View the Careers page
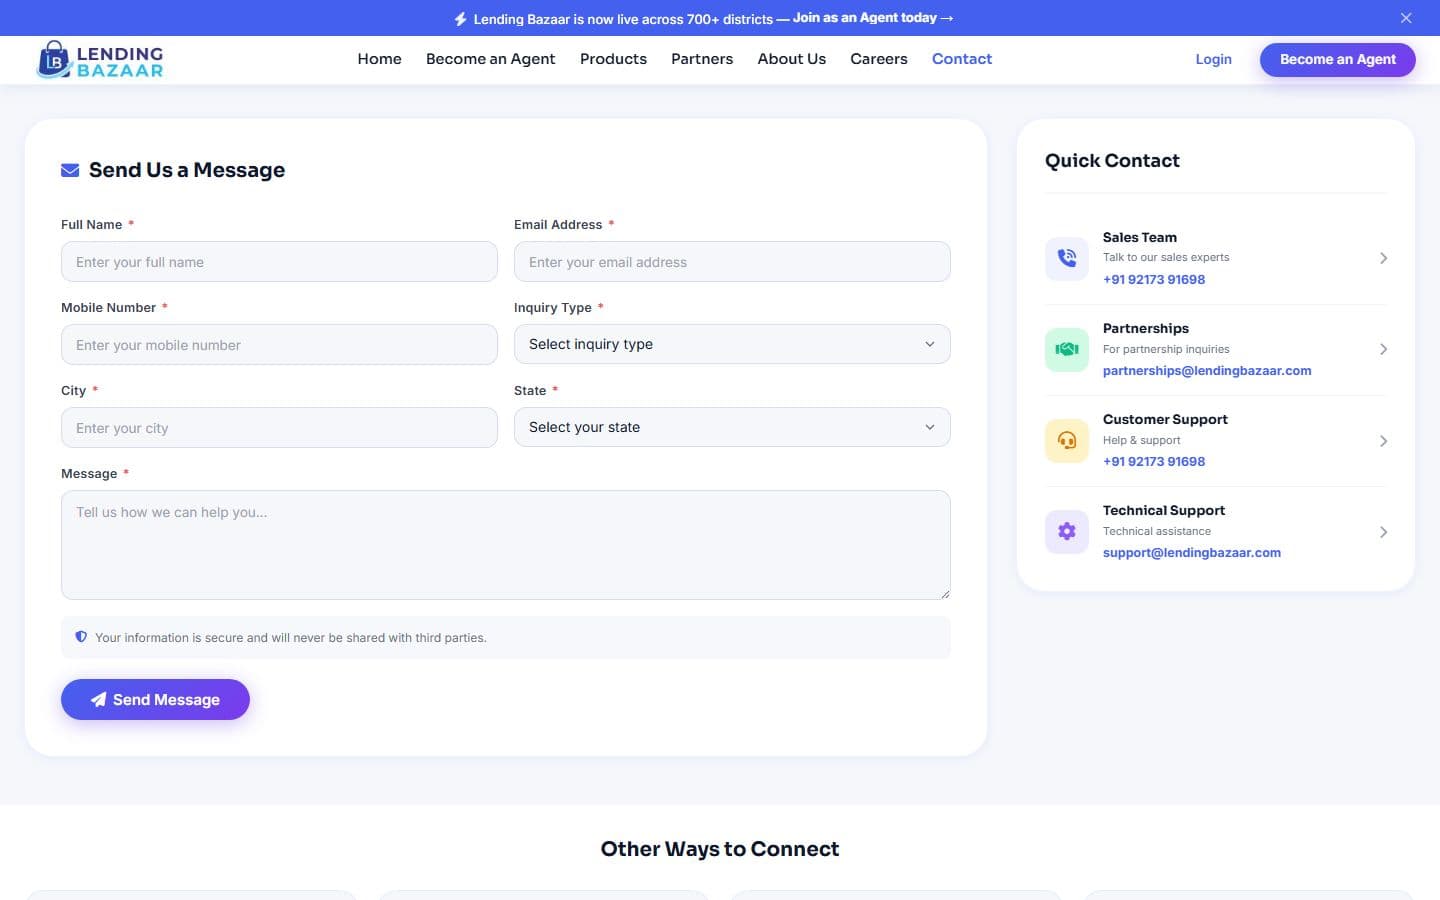 click(x=879, y=59)
